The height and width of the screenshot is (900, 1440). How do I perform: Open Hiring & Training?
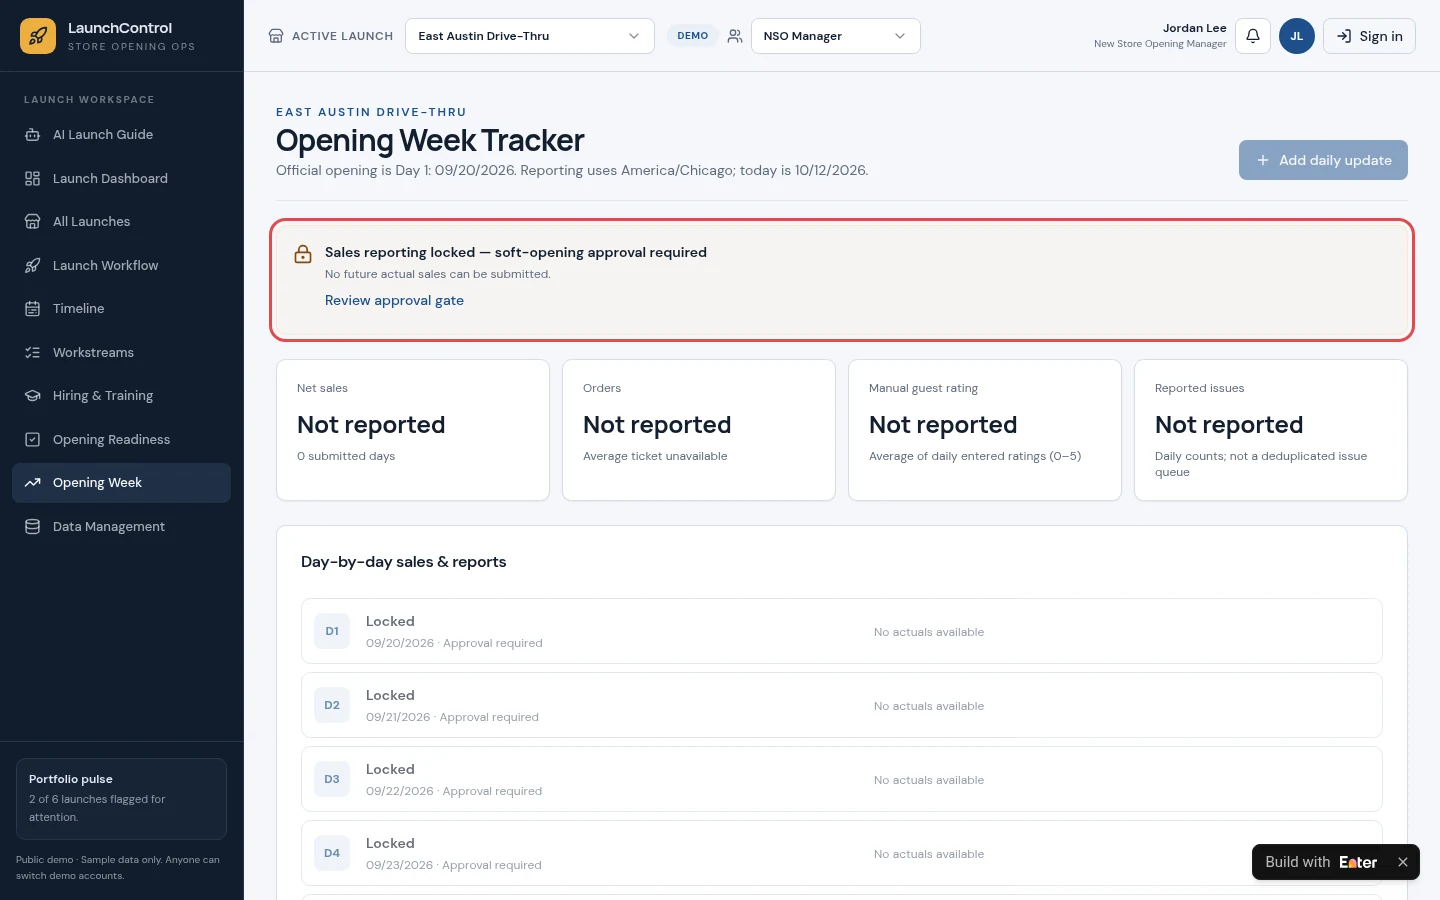coord(121,396)
